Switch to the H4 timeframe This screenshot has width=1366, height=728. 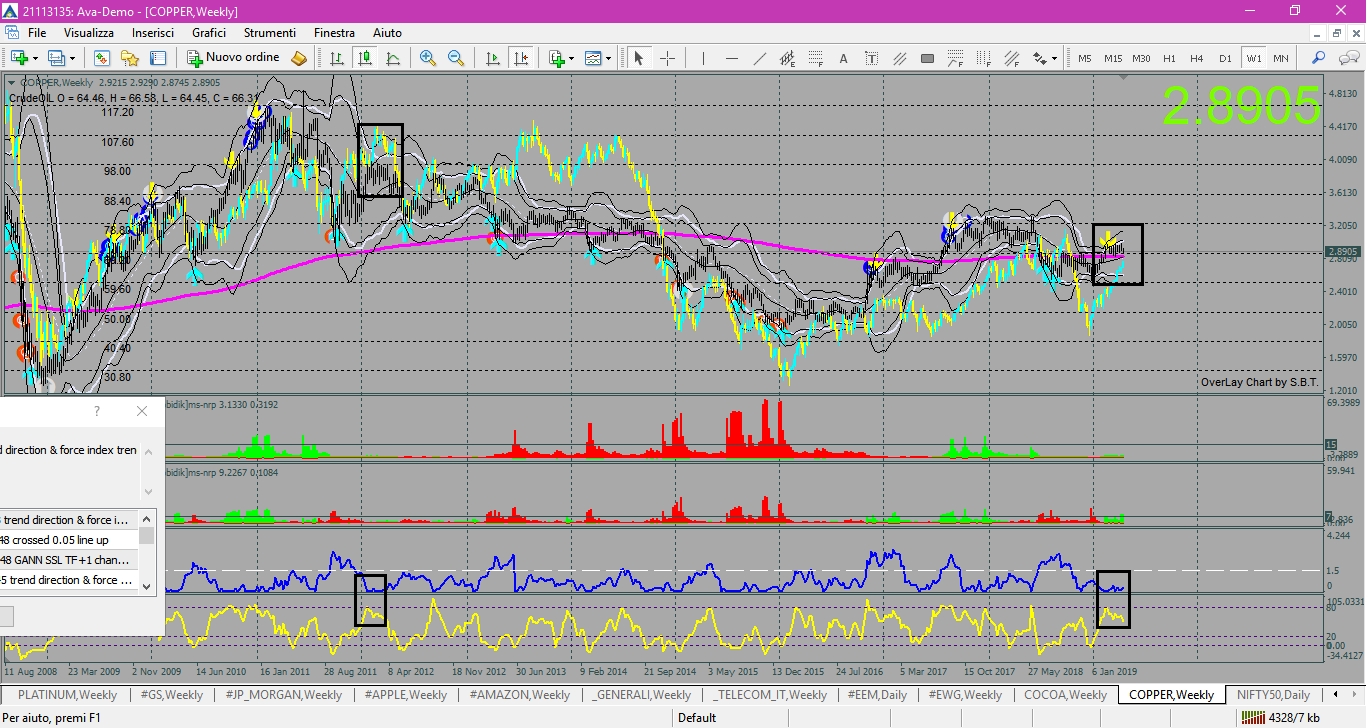click(1196, 58)
